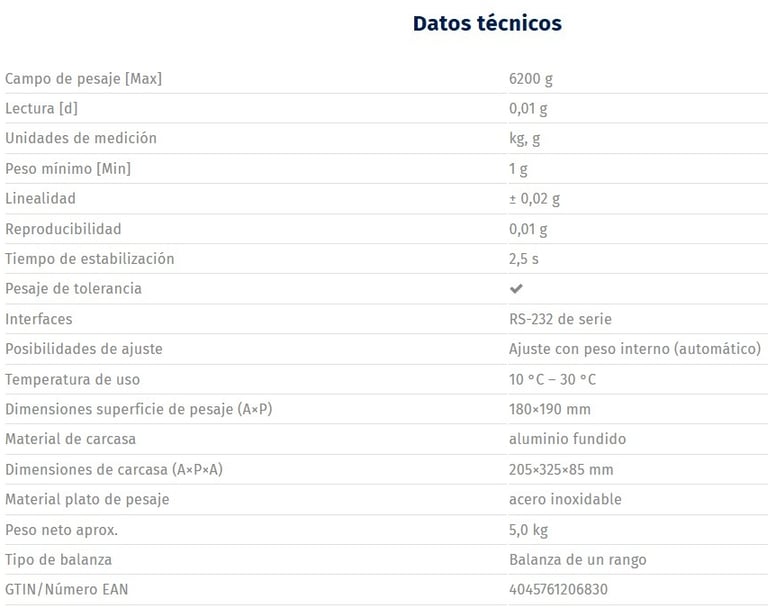The width and height of the screenshot is (768, 608).
Task: Click the RS-232 de serie interface value
Action: (x=560, y=319)
